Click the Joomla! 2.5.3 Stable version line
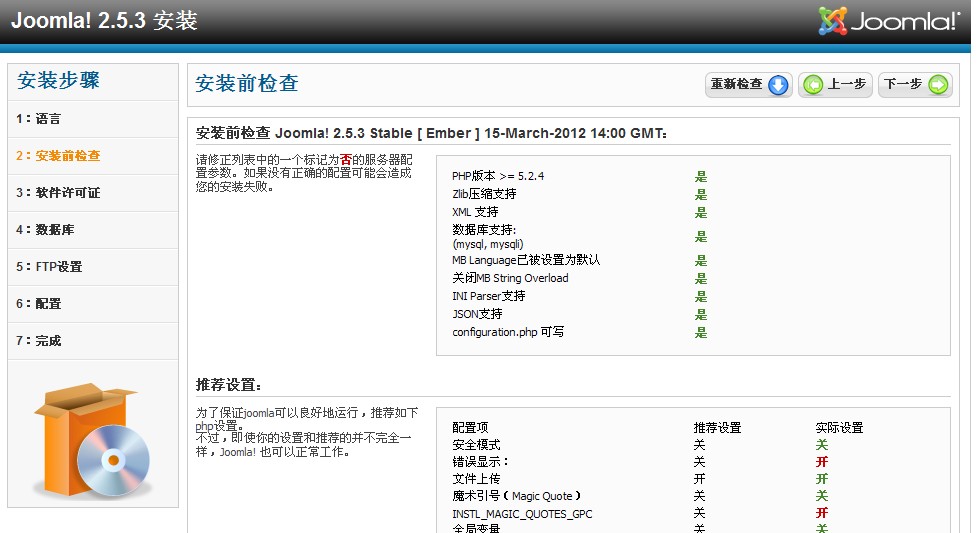977x533 pixels. [x=431, y=133]
